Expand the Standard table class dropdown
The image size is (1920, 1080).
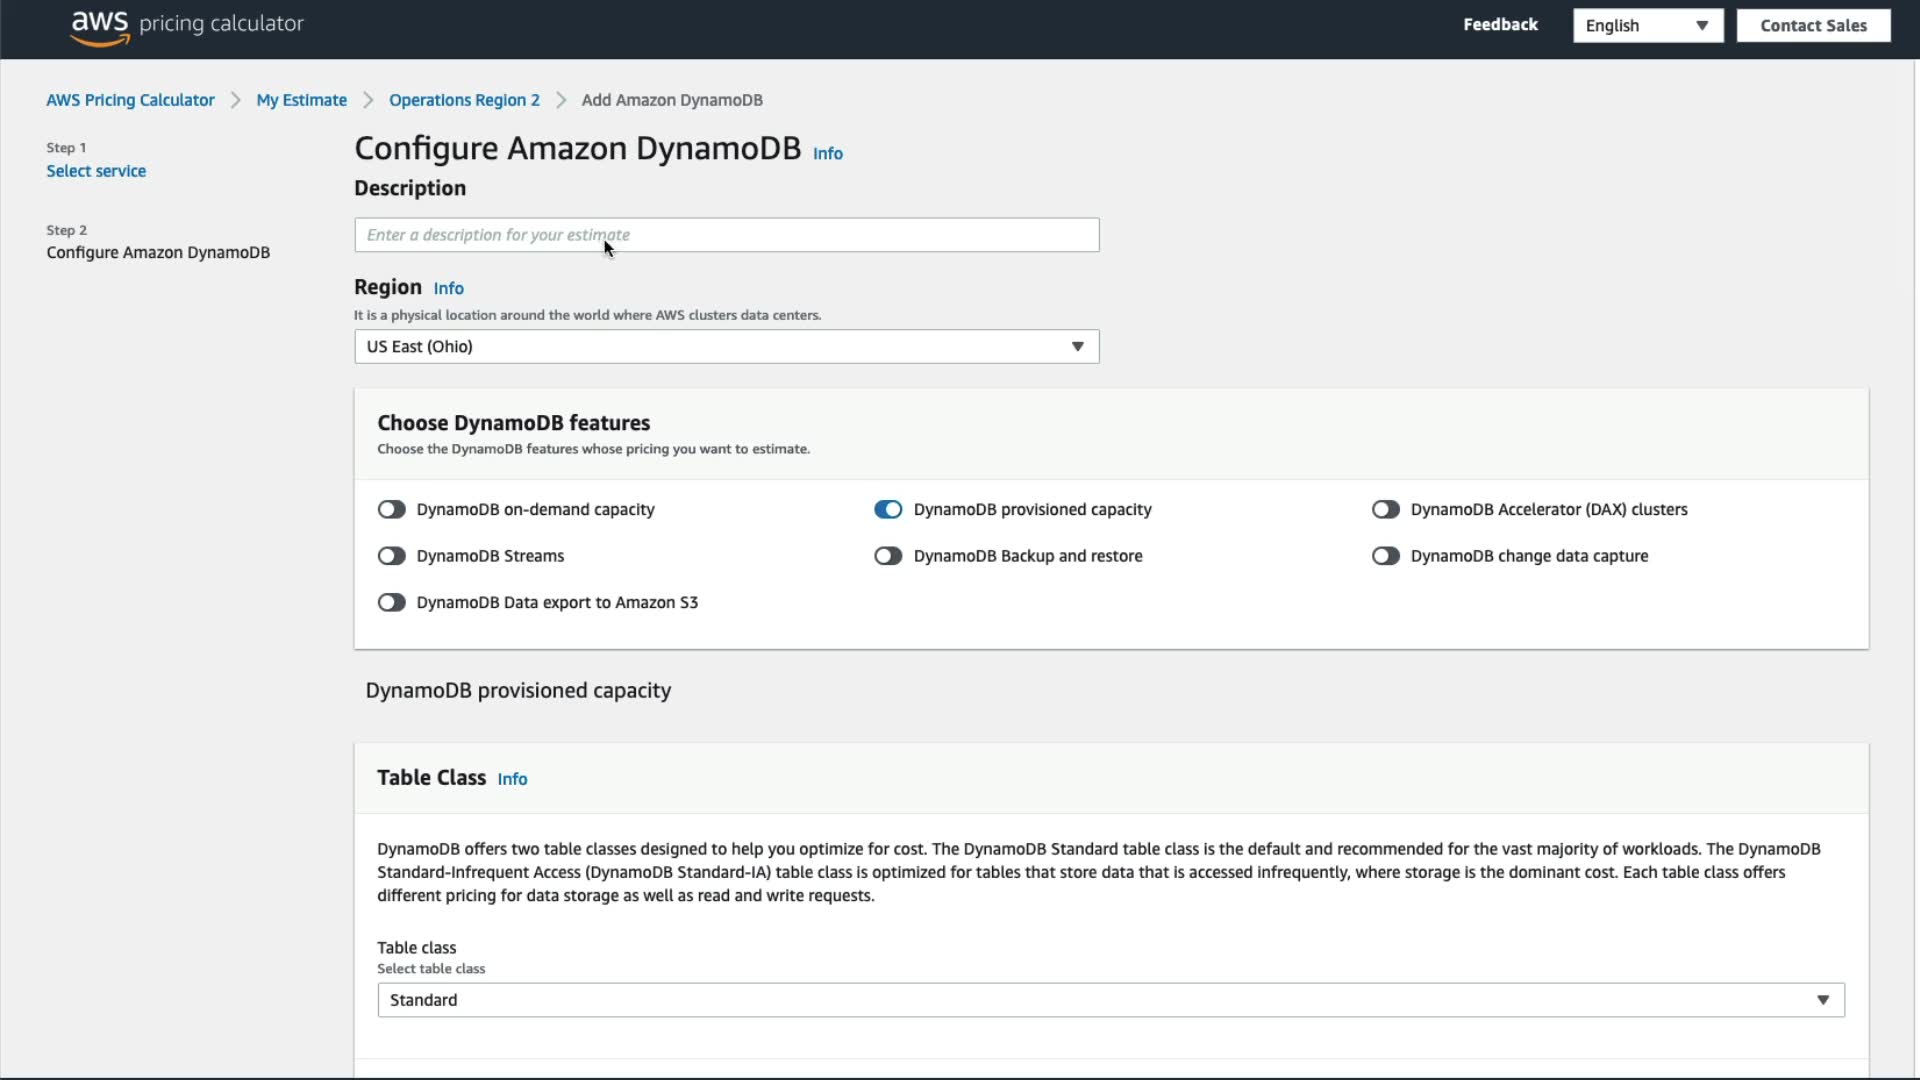pyautogui.click(x=1110, y=1000)
